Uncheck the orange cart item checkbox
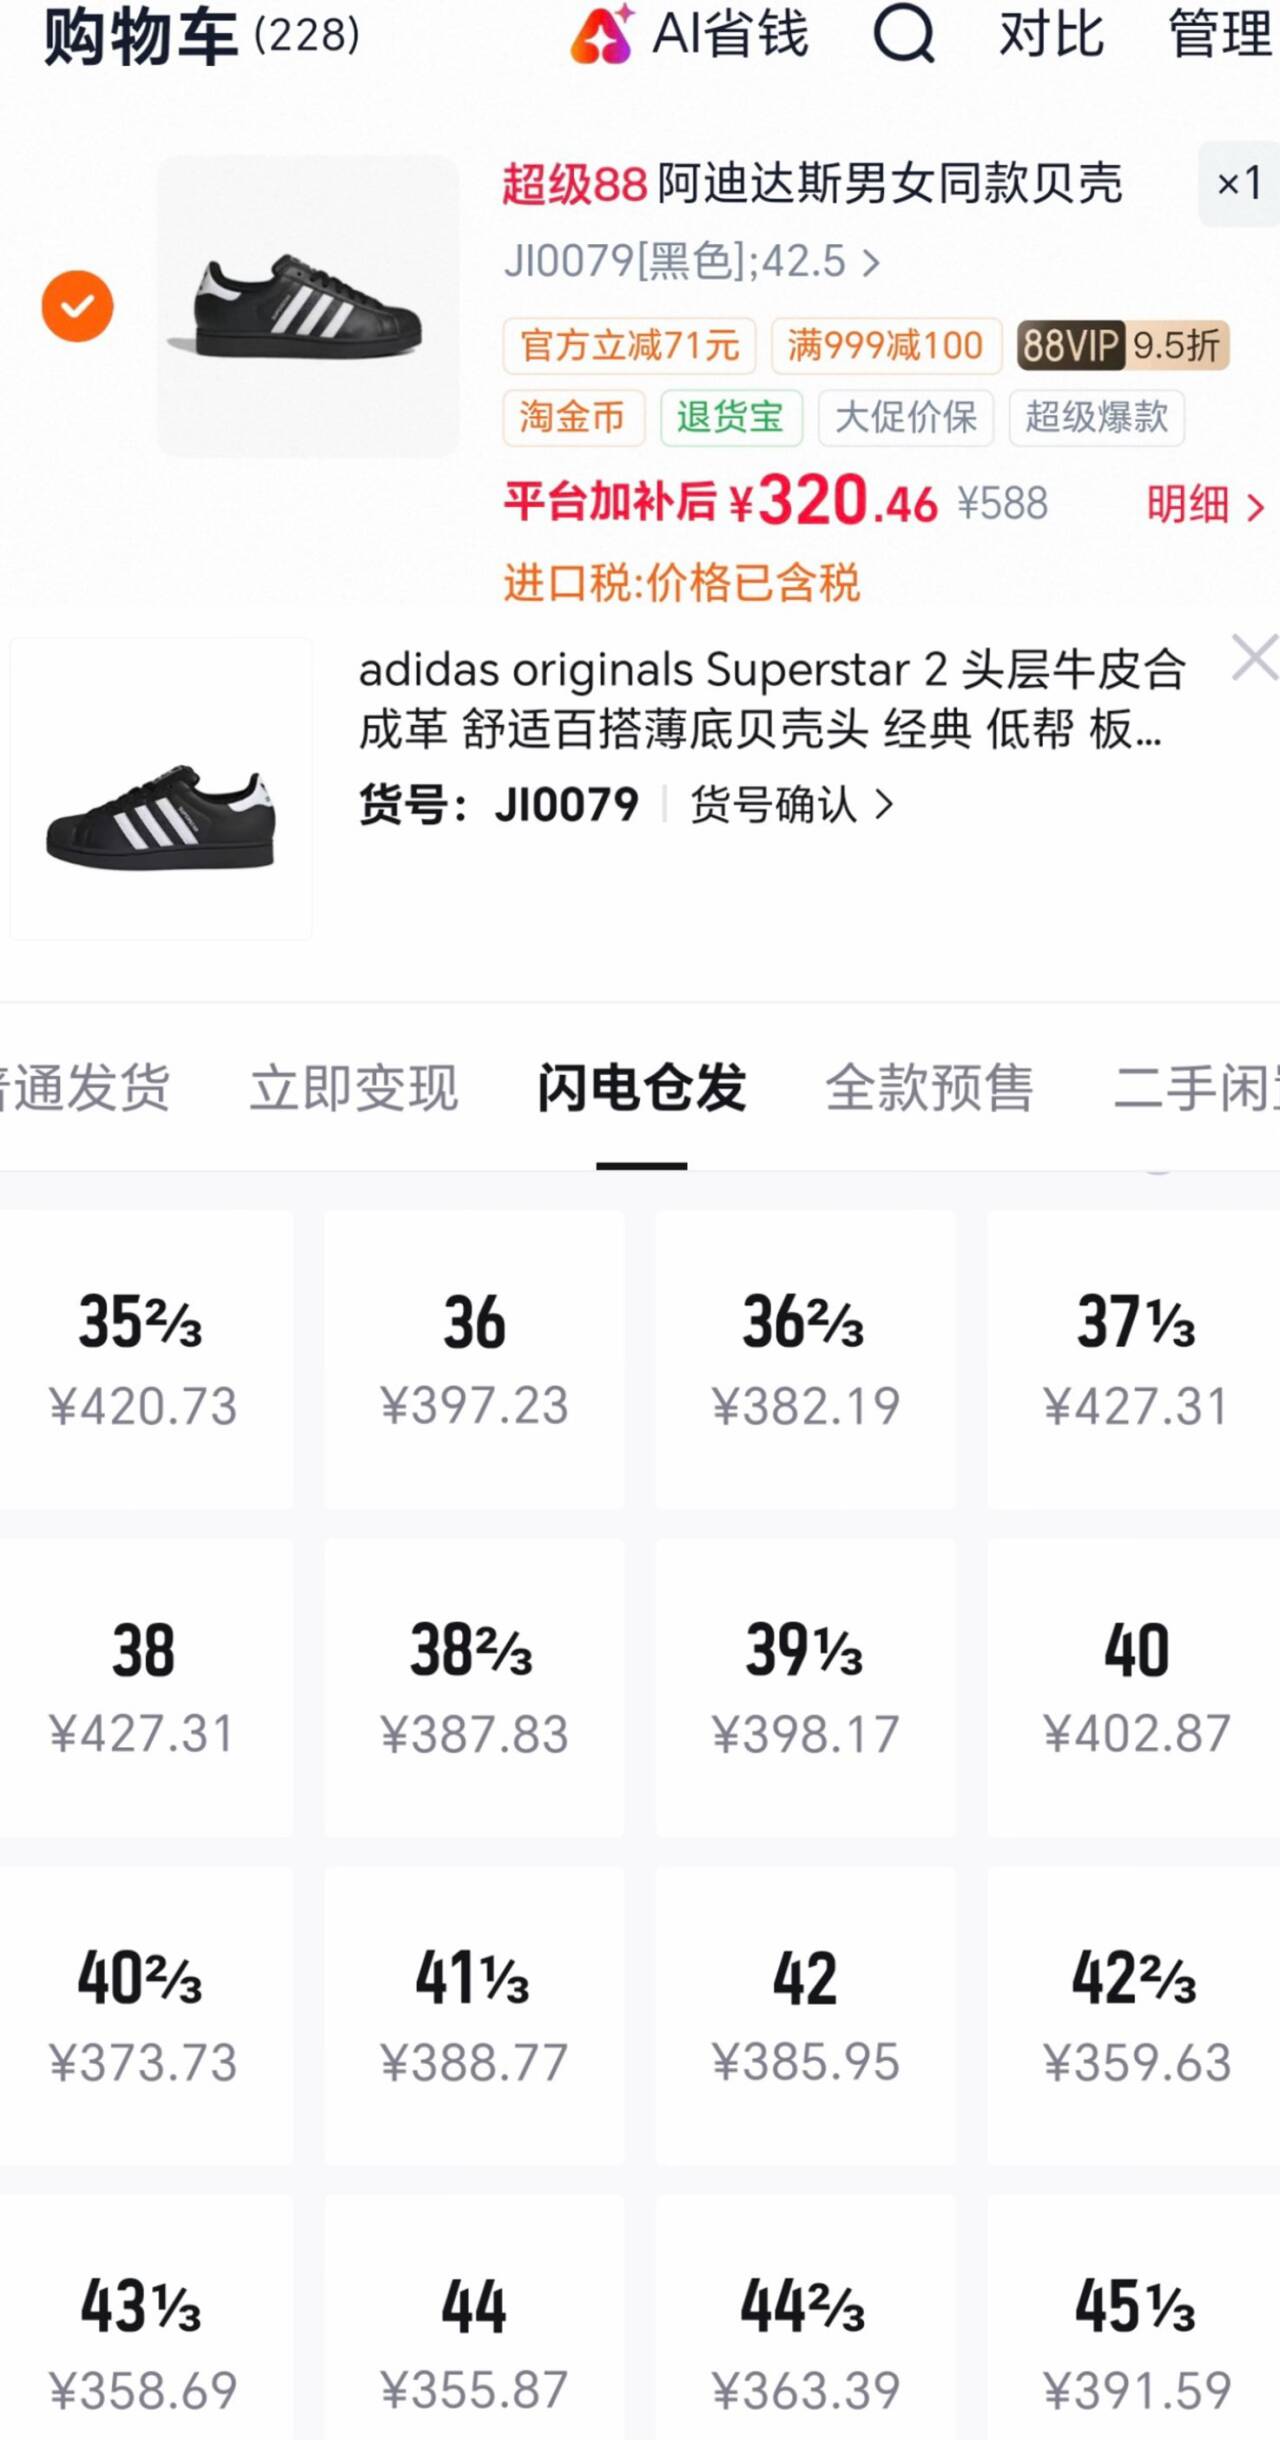Viewport: 1280px width, 2440px height. [x=77, y=306]
